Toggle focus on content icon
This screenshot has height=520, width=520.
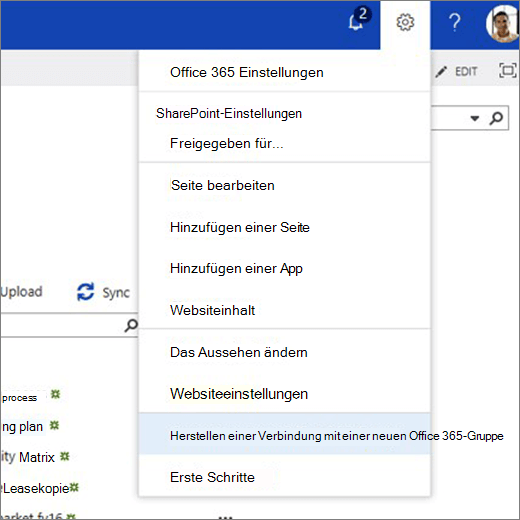point(508,70)
